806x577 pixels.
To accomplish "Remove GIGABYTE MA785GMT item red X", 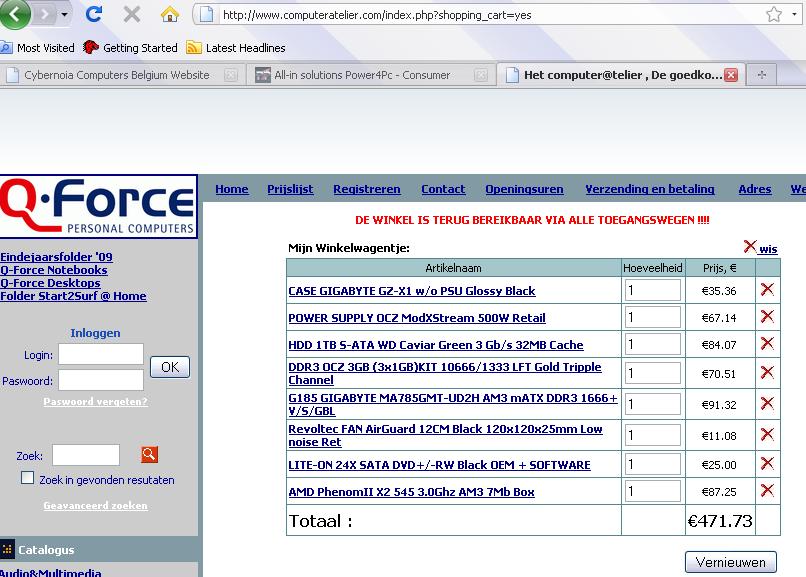I will pyautogui.click(x=767, y=403).
